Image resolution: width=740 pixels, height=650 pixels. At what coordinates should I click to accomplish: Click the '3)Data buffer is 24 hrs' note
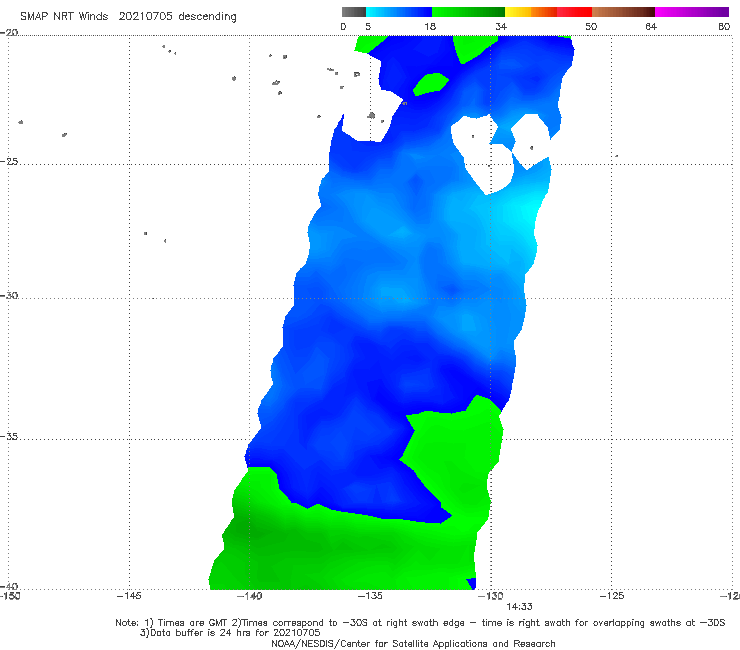click(230, 633)
